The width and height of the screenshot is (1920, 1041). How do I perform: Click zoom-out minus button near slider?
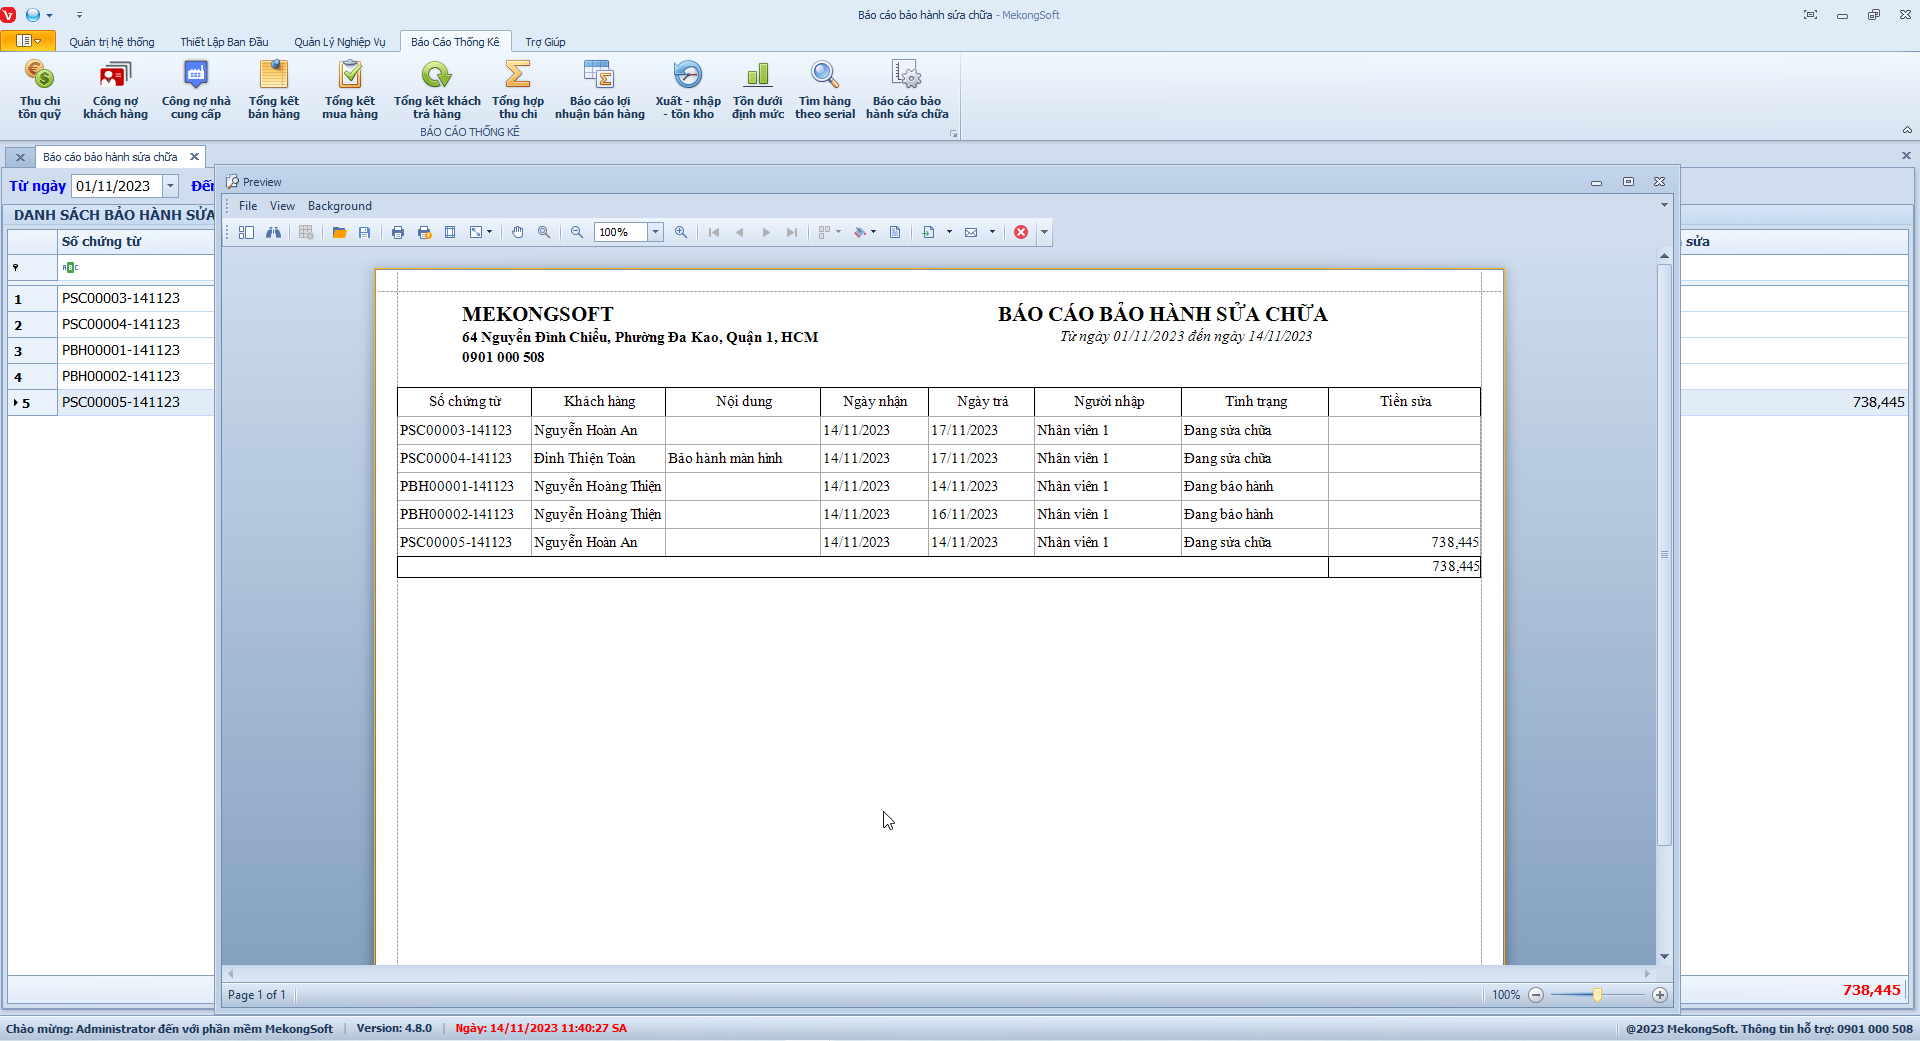[1536, 994]
